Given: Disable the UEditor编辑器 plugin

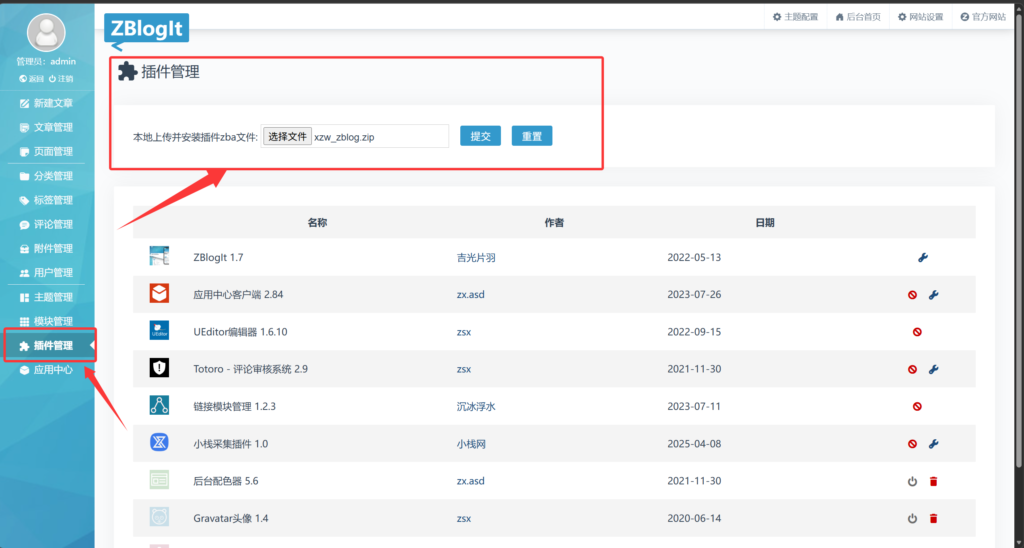Looking at the screenshot, I should (x=917, y=332).
